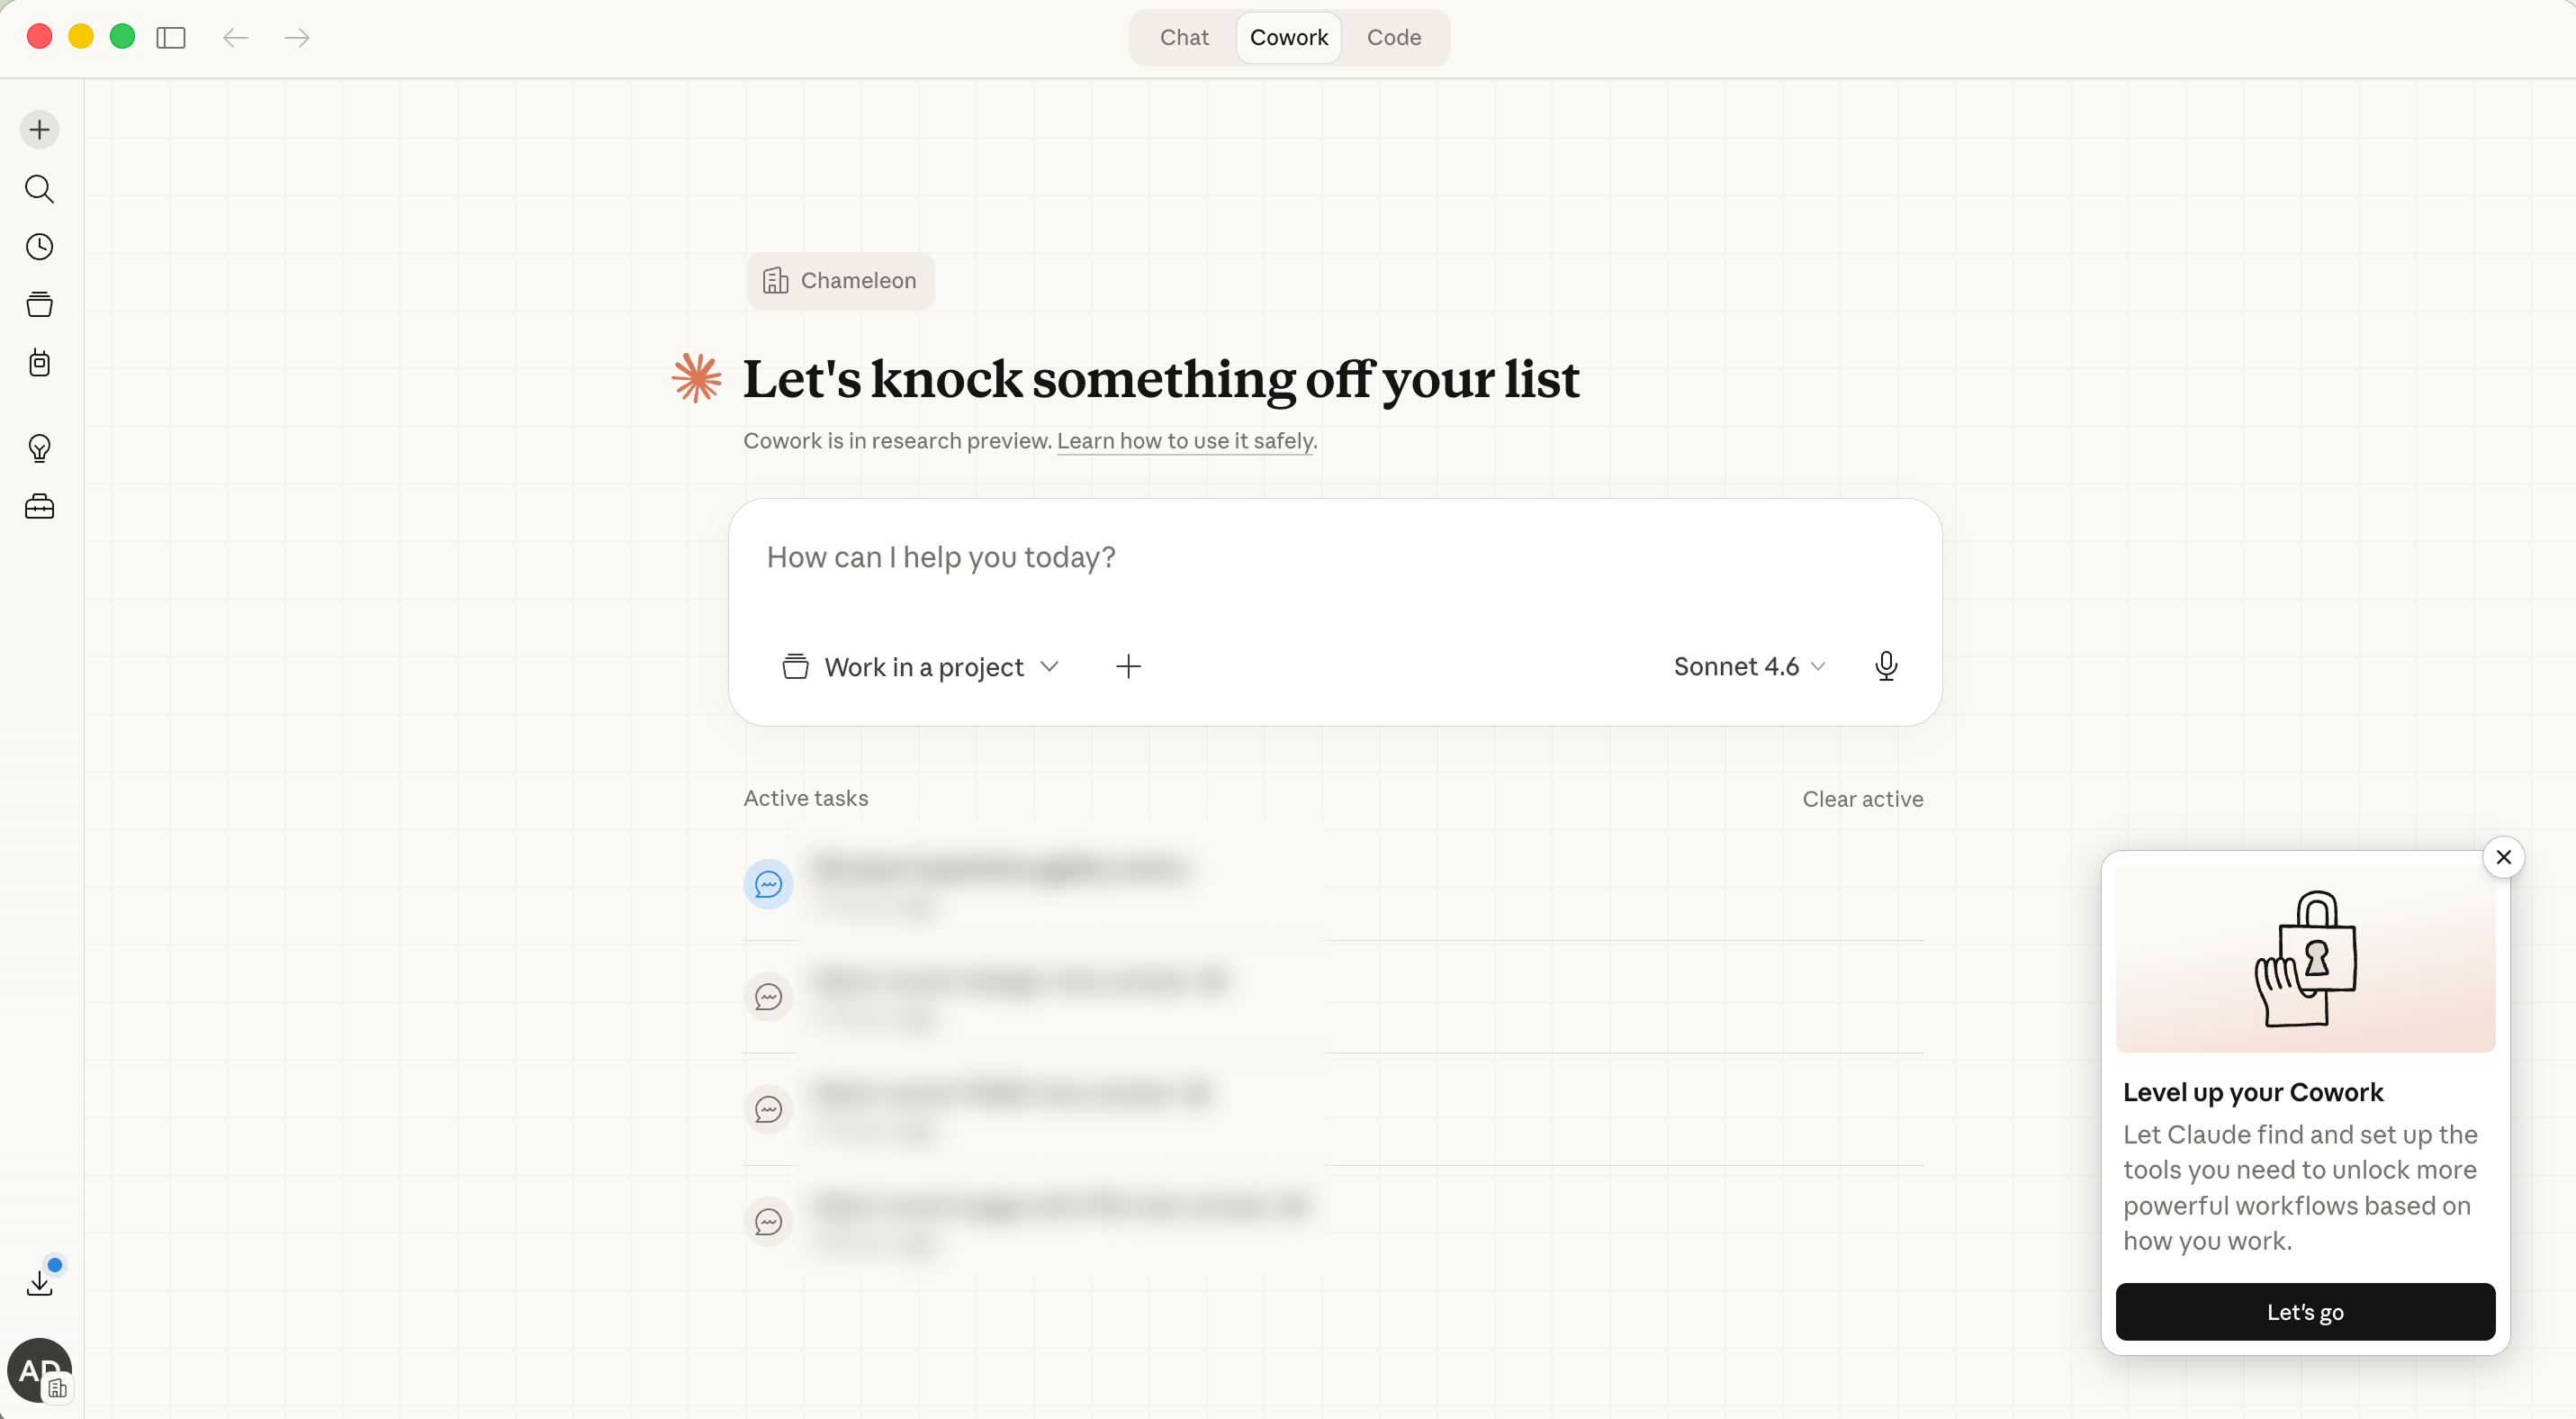Open the tasks clipboard icon in sidebar
The height and width of the screenshot is (1419, 2576).
pos(39,362)
